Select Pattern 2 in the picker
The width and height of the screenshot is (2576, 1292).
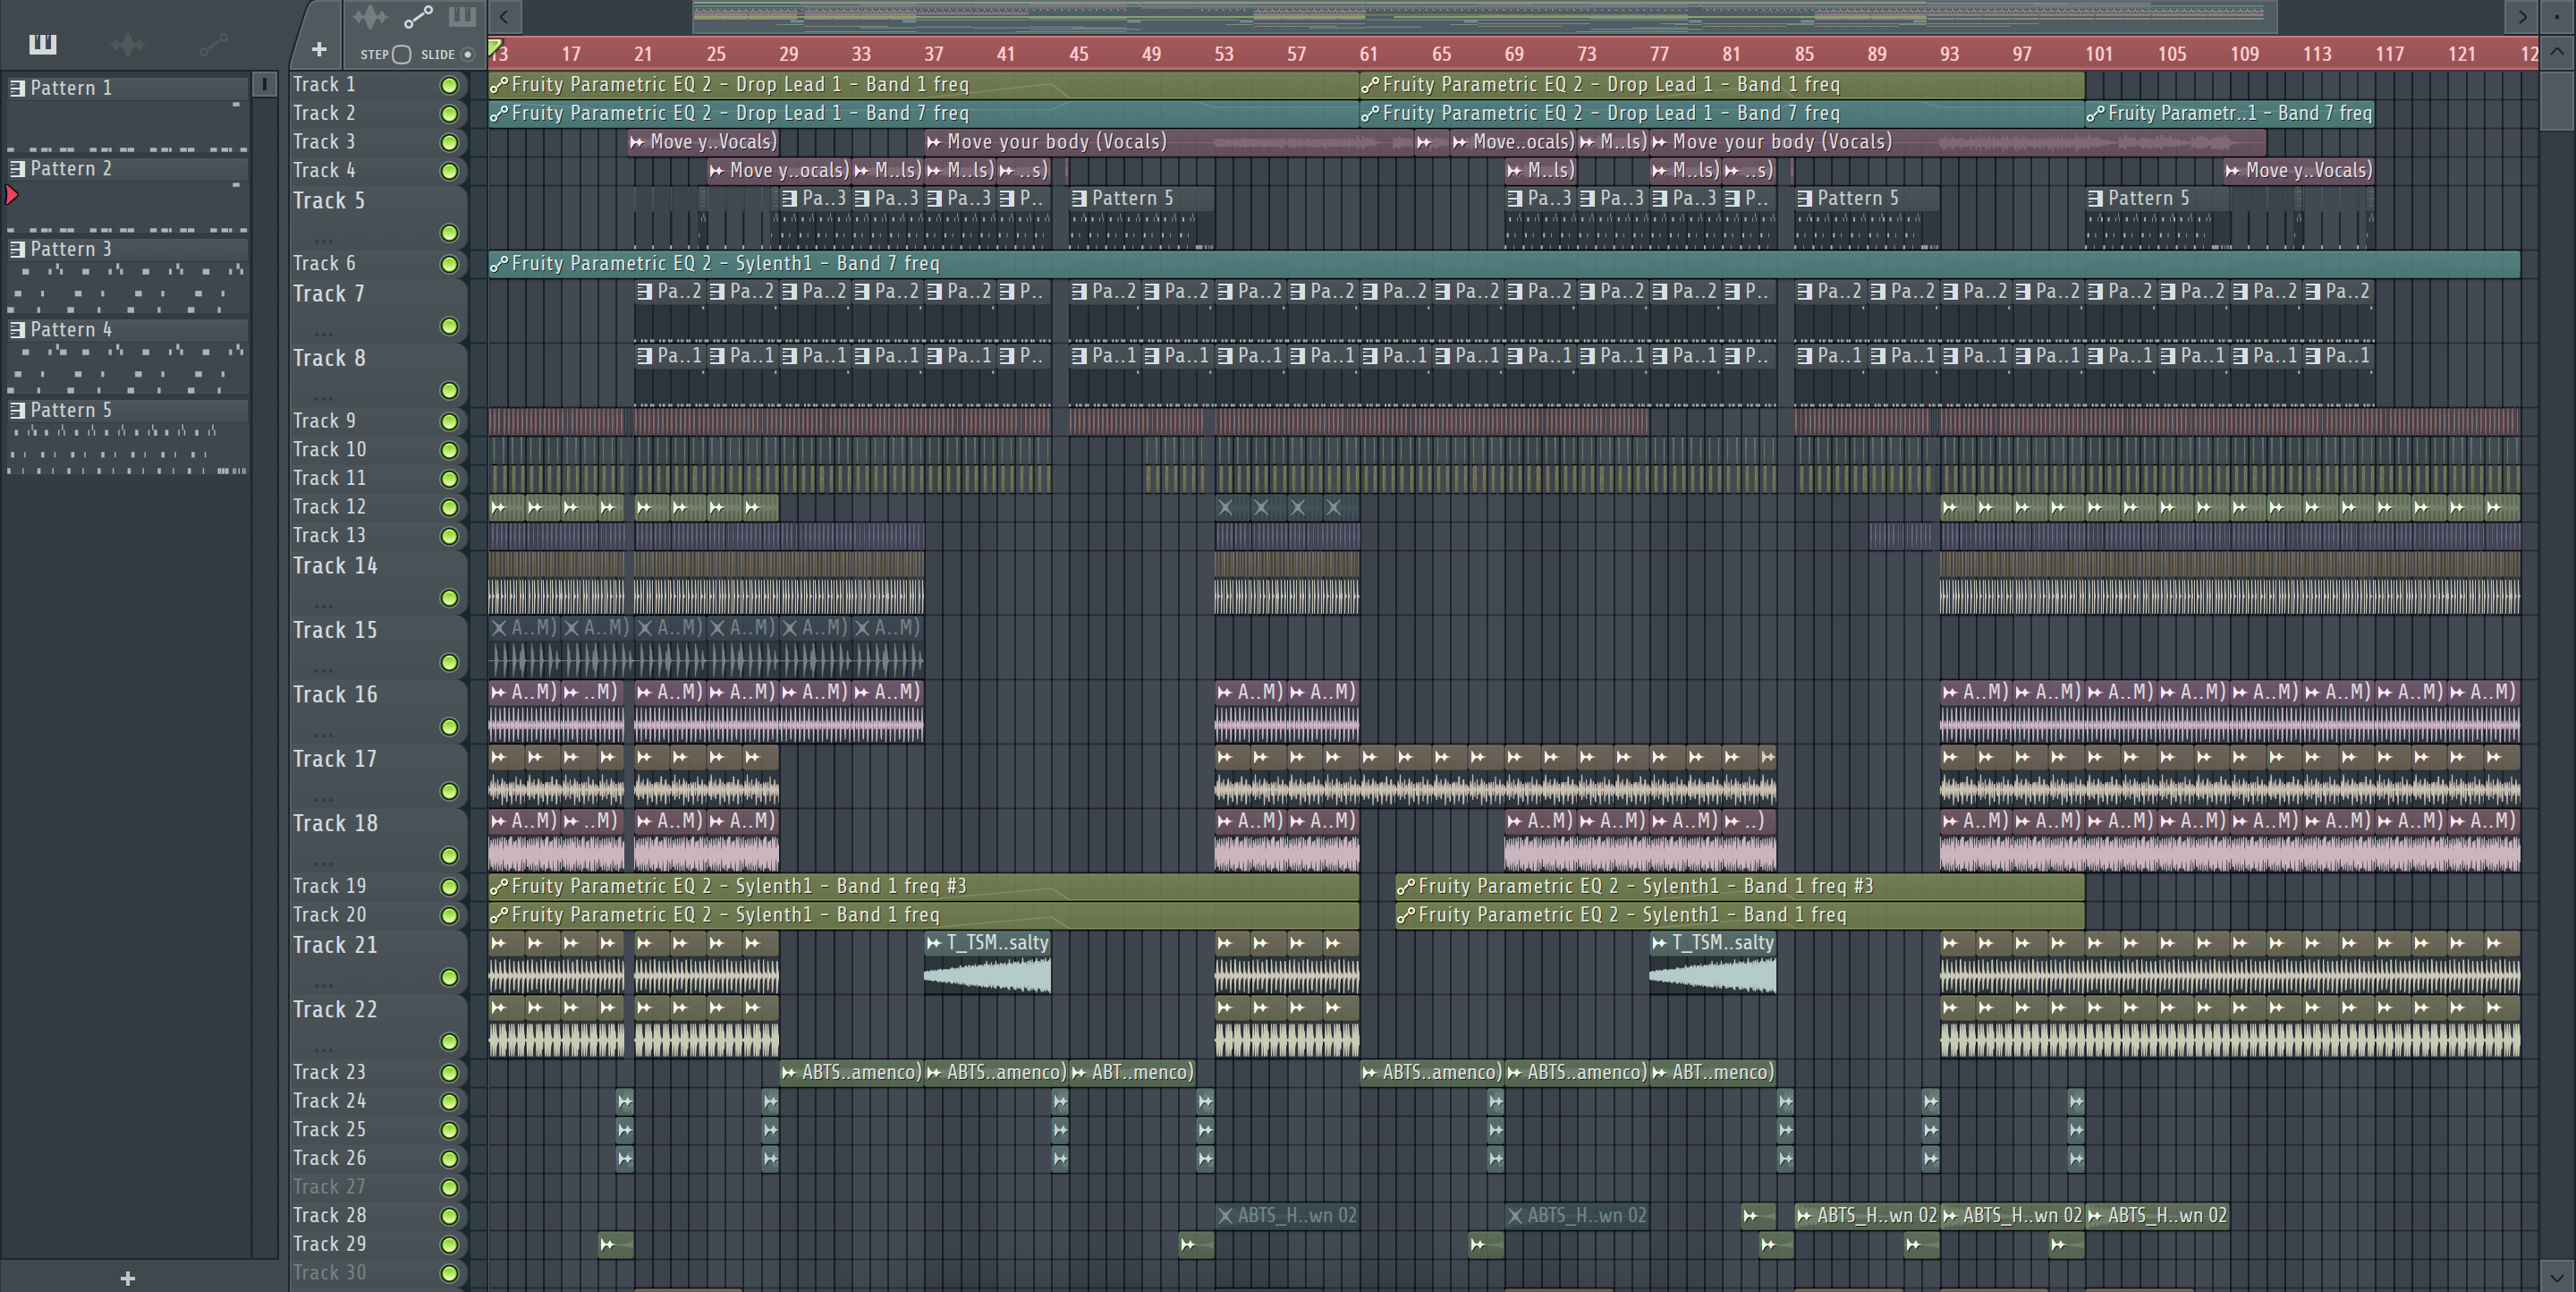(127, 169)
